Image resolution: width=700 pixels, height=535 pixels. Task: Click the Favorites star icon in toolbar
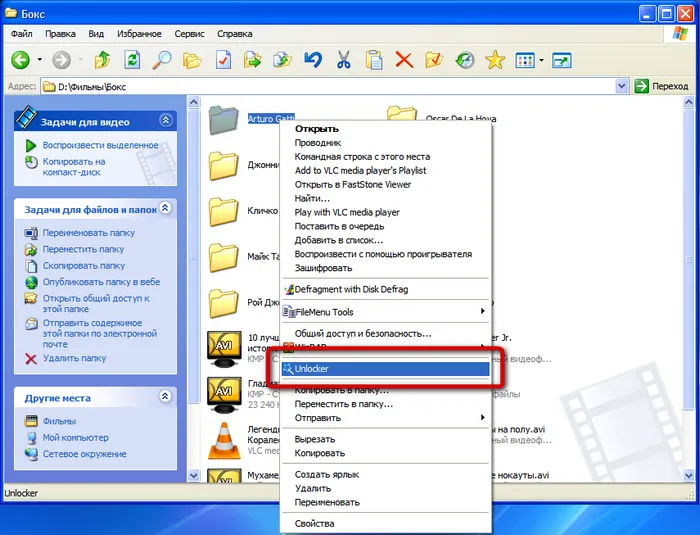pos(494,60)
